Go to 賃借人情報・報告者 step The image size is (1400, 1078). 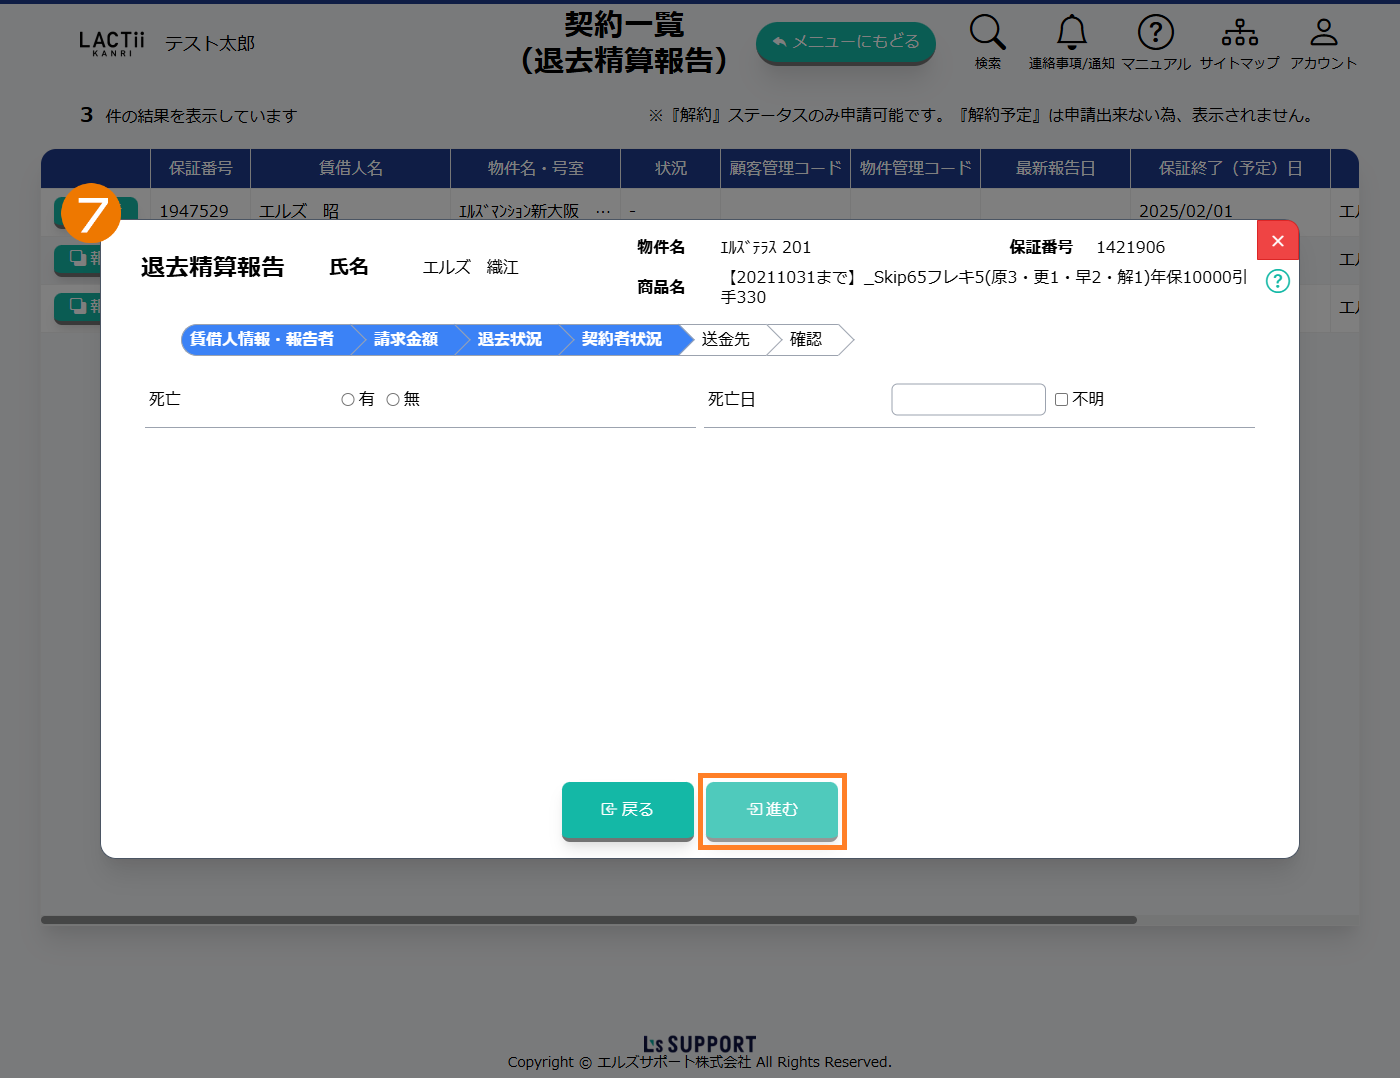tap(262, 340)
